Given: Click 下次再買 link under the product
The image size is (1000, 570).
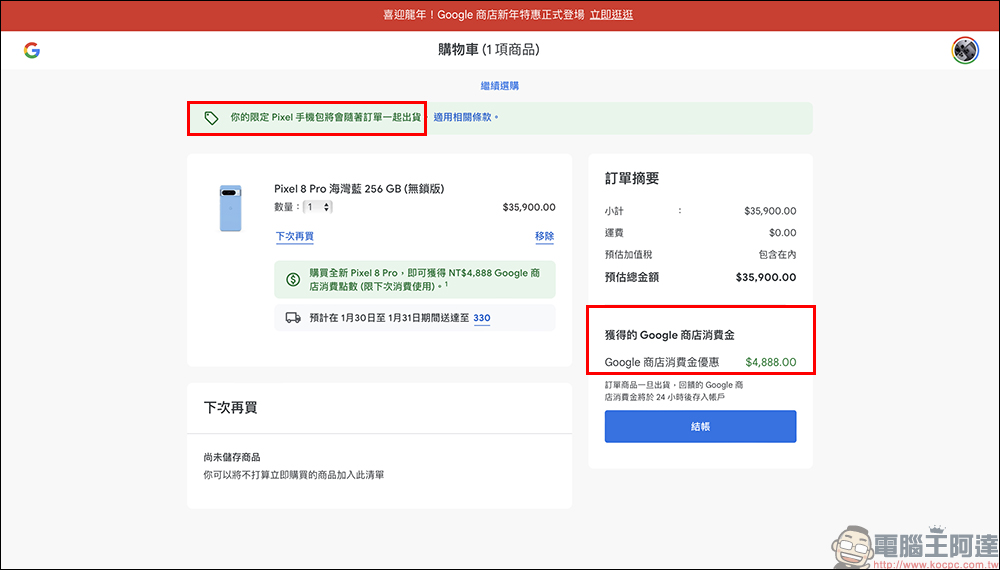Looking at the screenshot, I should 295,236.
